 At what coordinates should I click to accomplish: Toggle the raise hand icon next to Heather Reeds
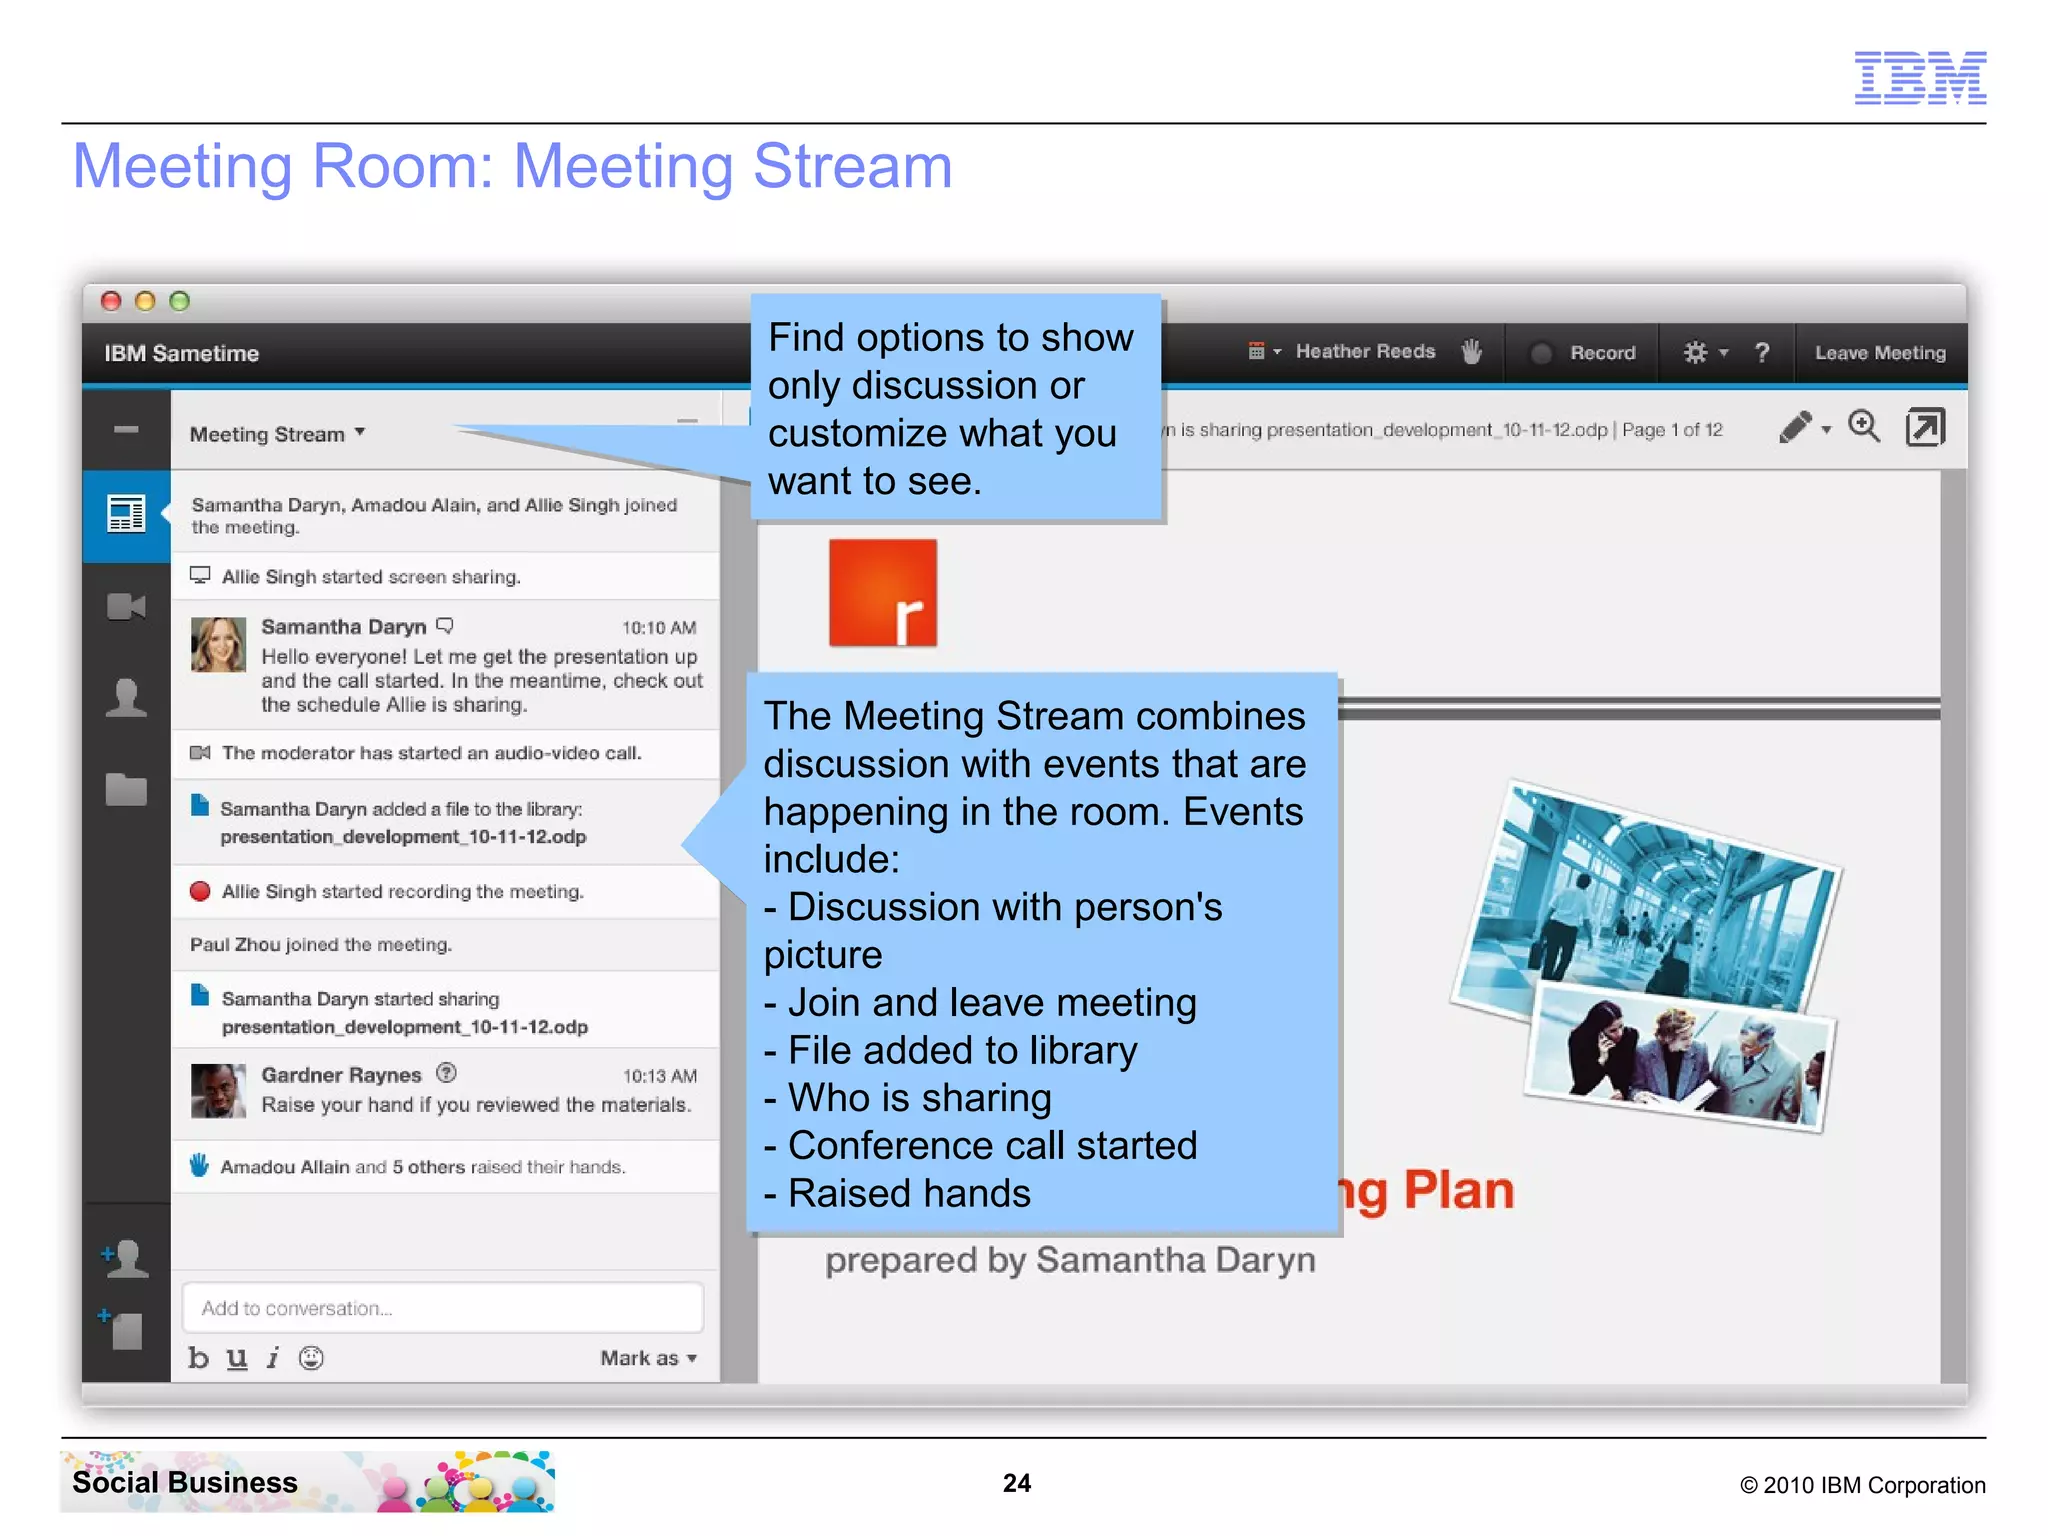[1471, 352]
